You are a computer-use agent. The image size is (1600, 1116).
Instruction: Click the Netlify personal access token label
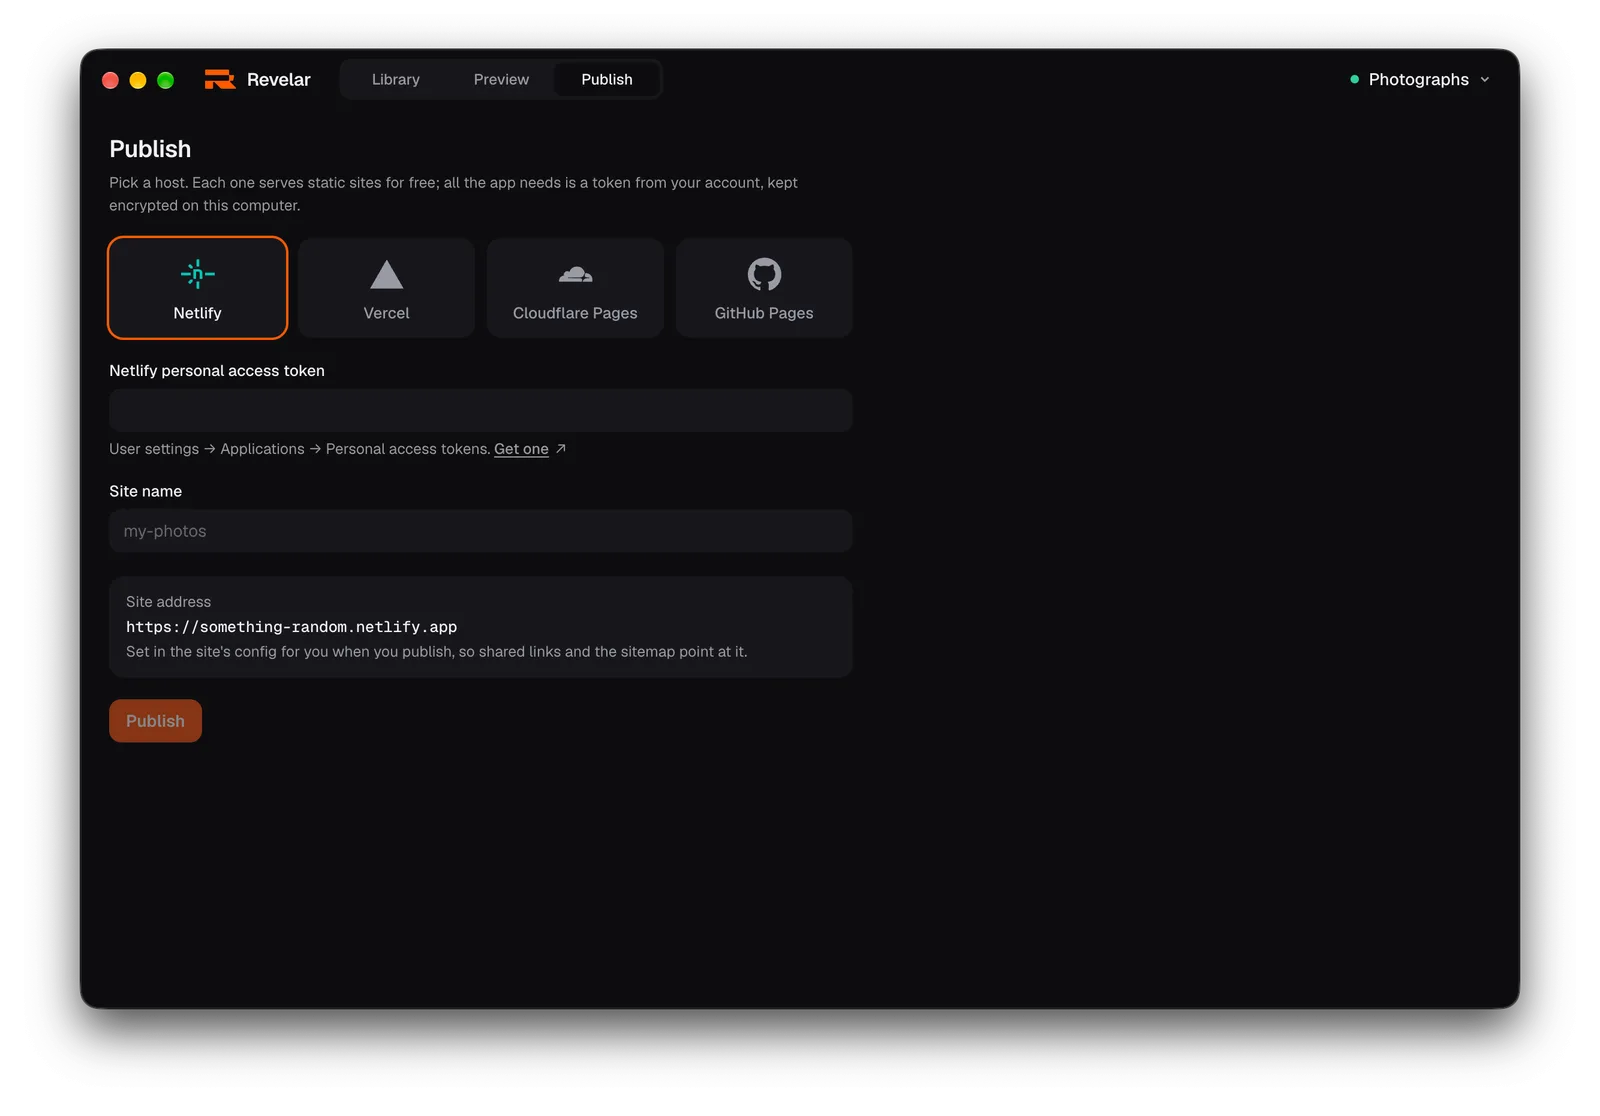click(x=217, y=371)
